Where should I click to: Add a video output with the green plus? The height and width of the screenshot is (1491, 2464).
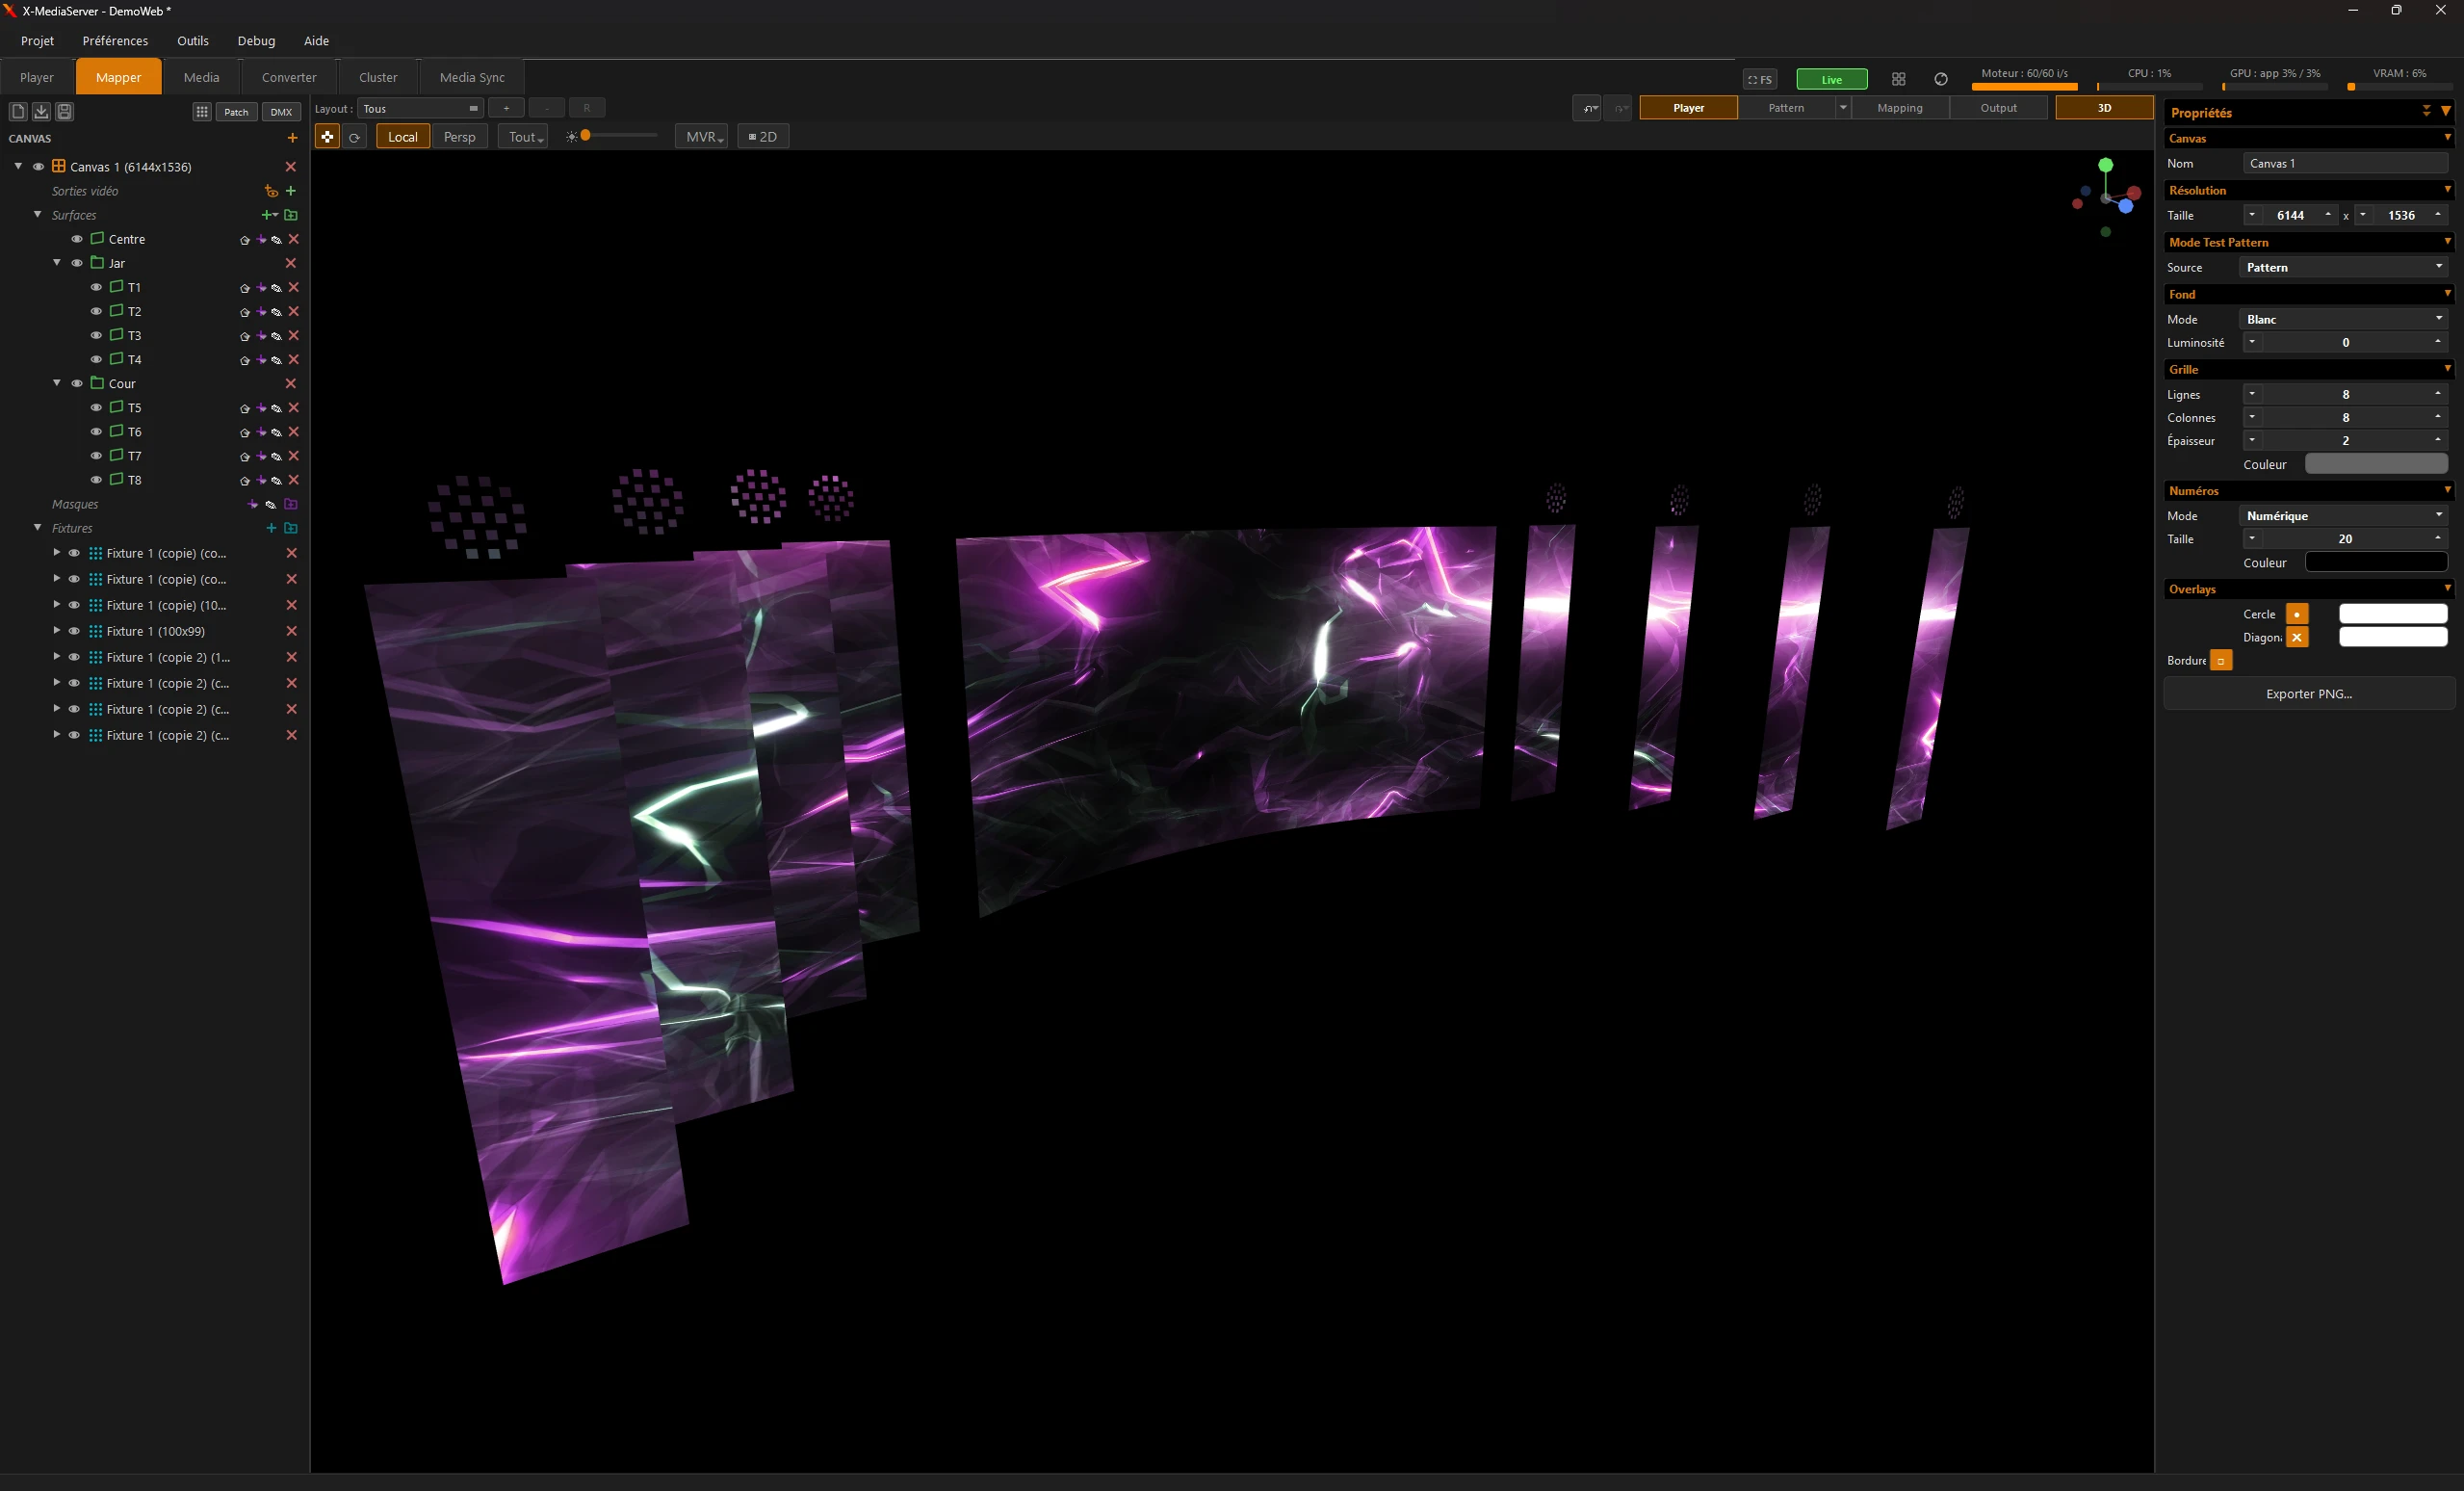click(x=291, y=191)
